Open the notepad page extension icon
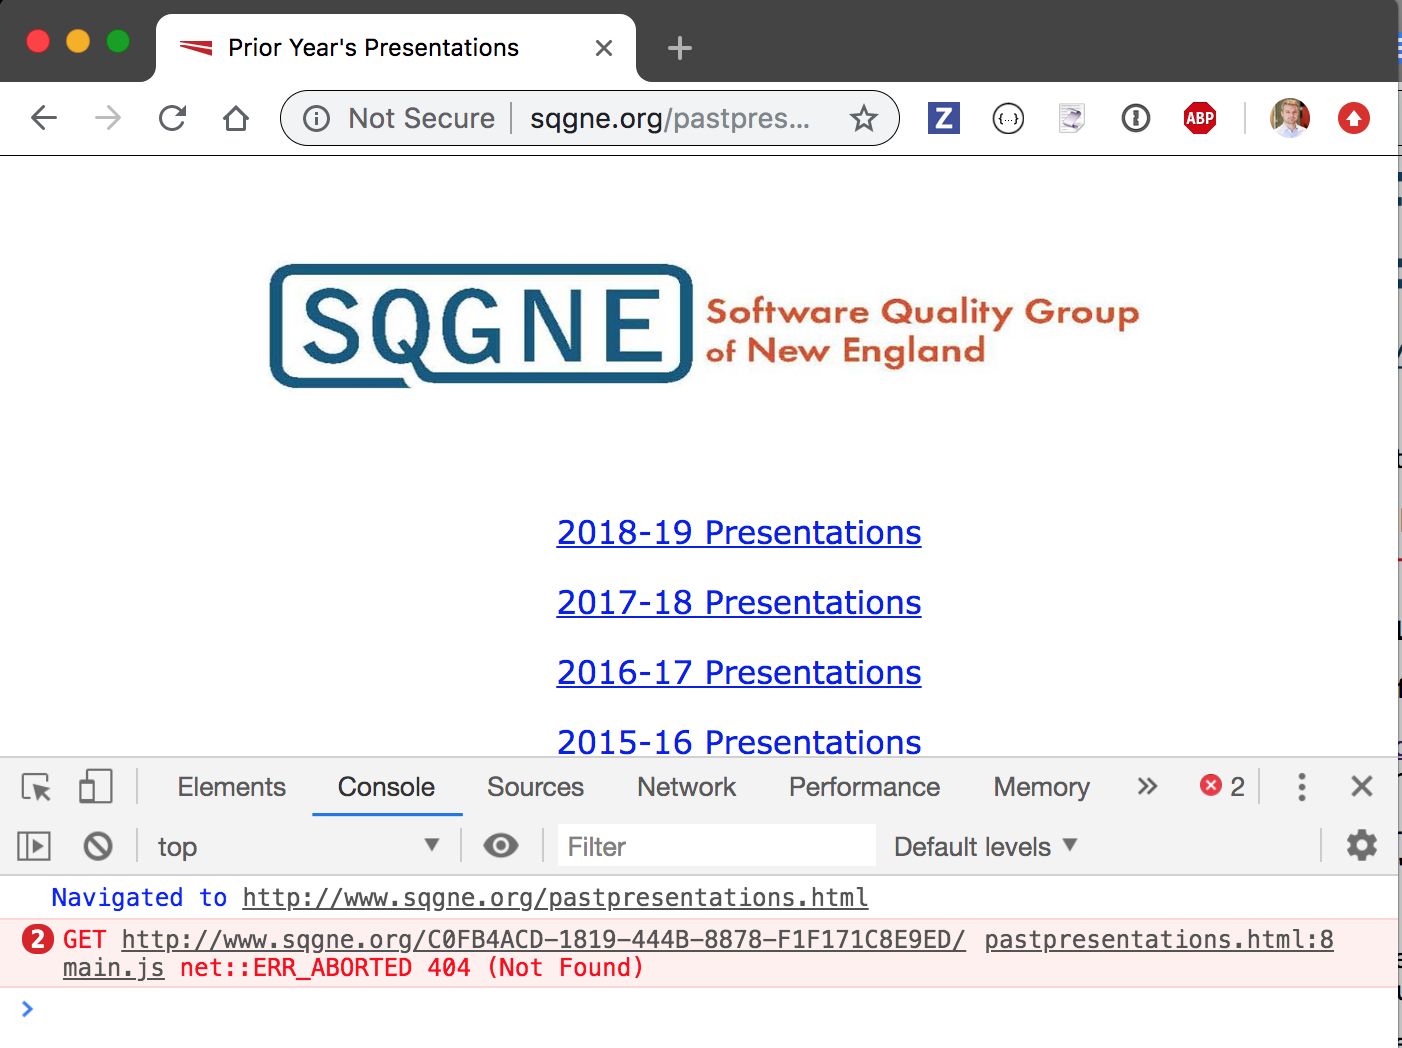This screenshot has width=1402, height=1048. click(1071, 118)
